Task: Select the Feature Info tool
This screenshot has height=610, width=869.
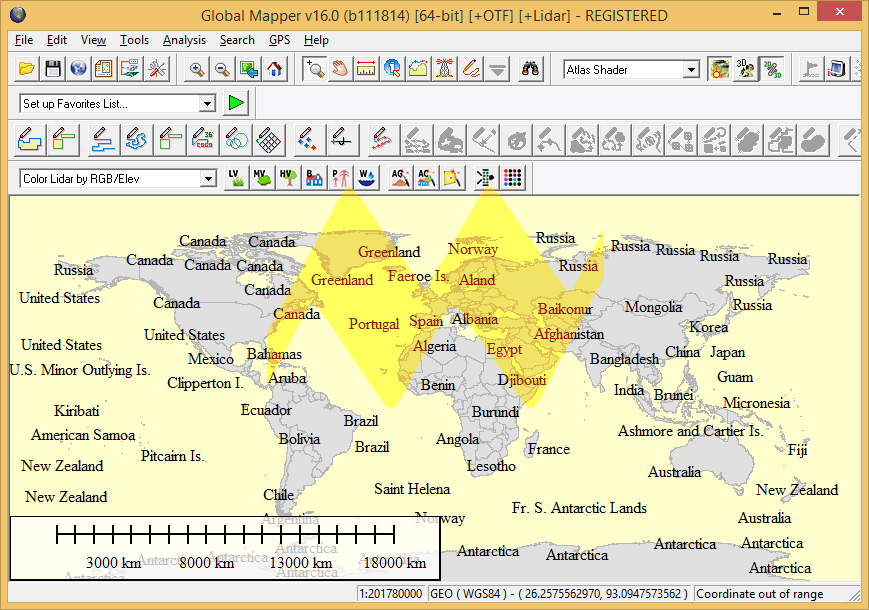Action: [x=392, y=69]
